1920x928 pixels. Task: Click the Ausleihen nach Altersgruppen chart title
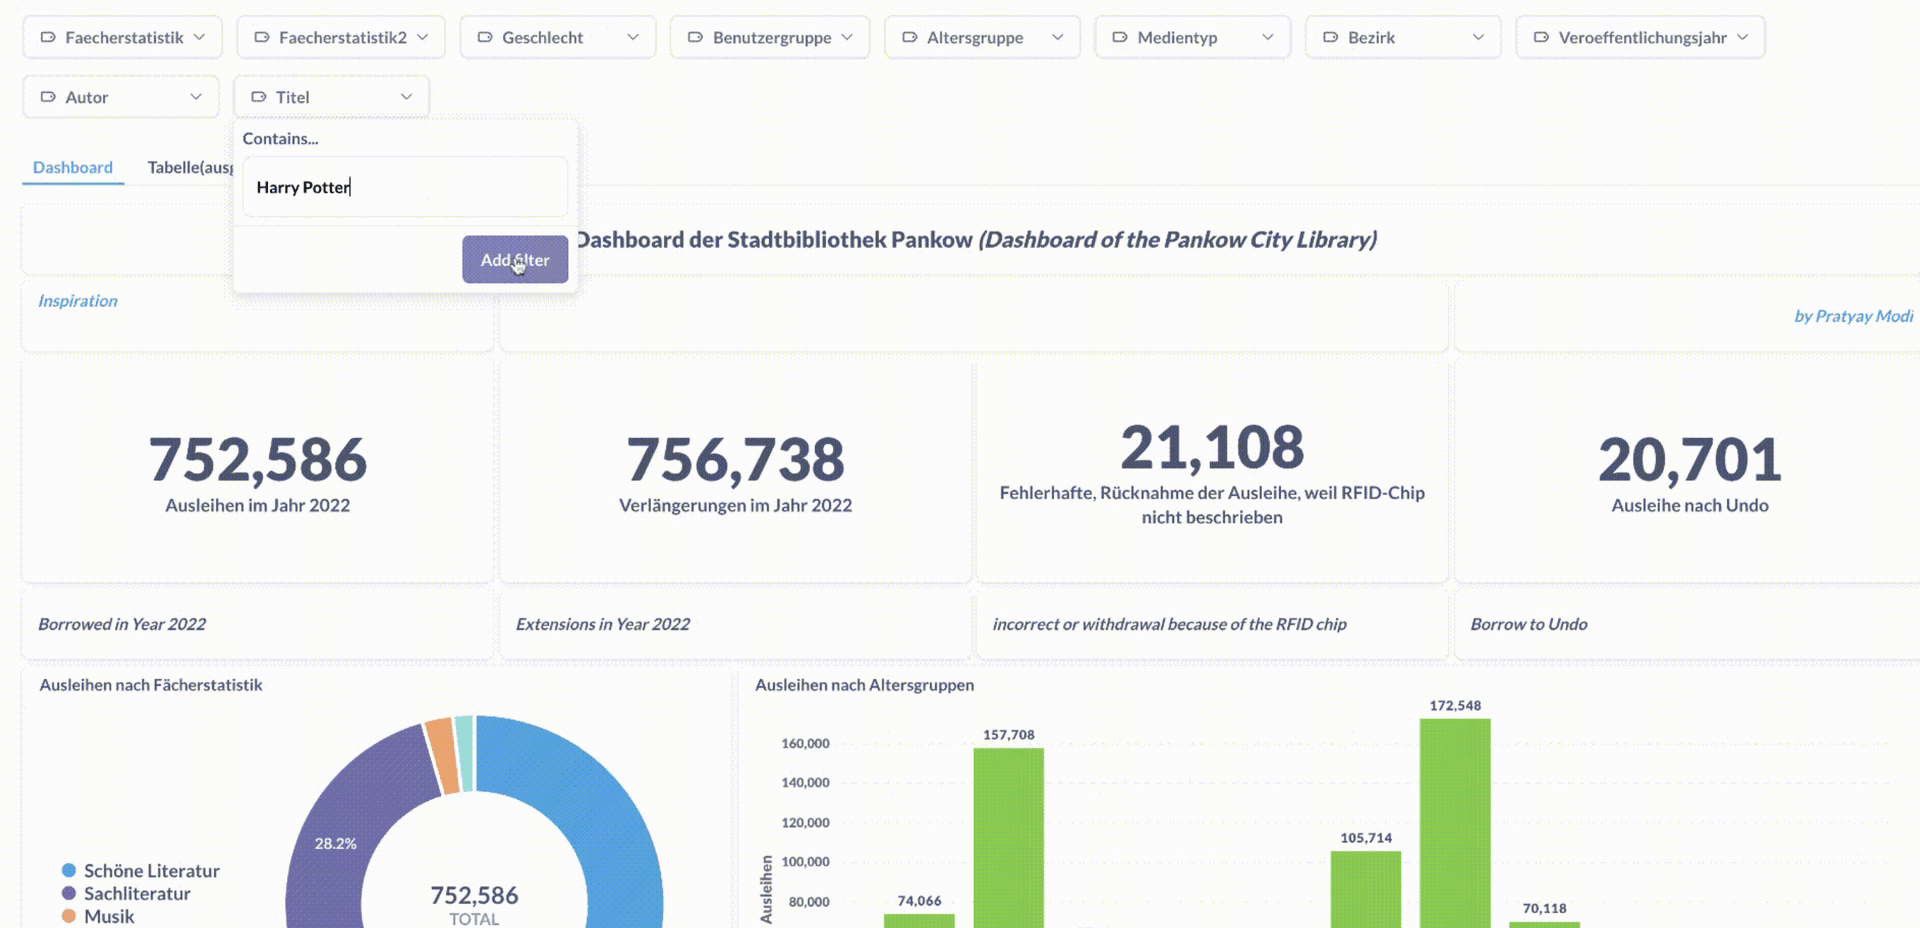click(x=864, y=685)
